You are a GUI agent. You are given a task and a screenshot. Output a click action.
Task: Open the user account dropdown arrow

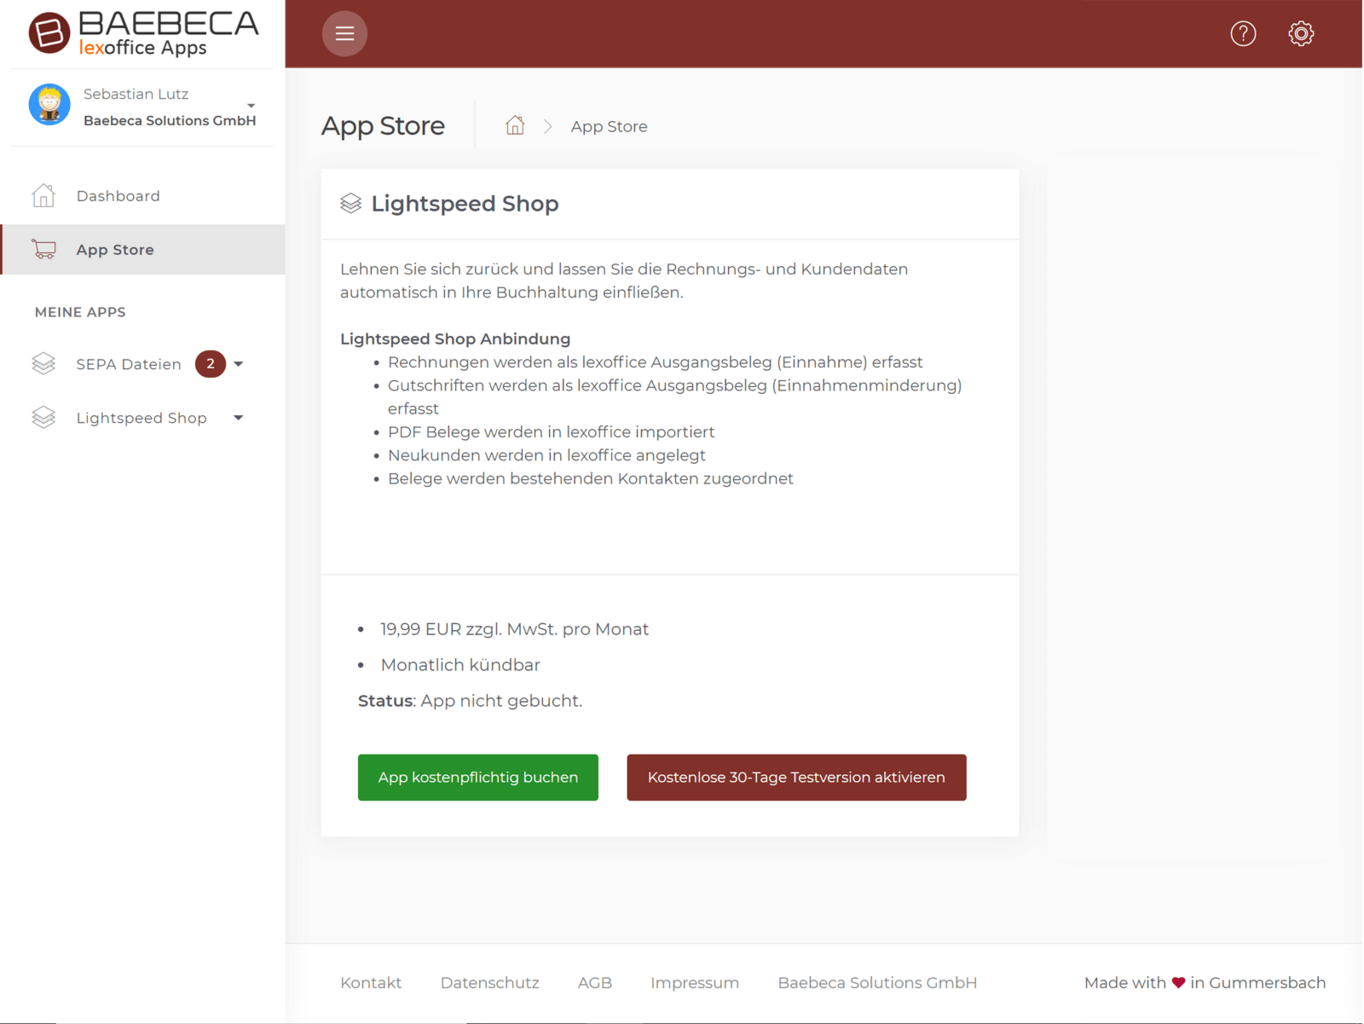click(x=251, y=106)
